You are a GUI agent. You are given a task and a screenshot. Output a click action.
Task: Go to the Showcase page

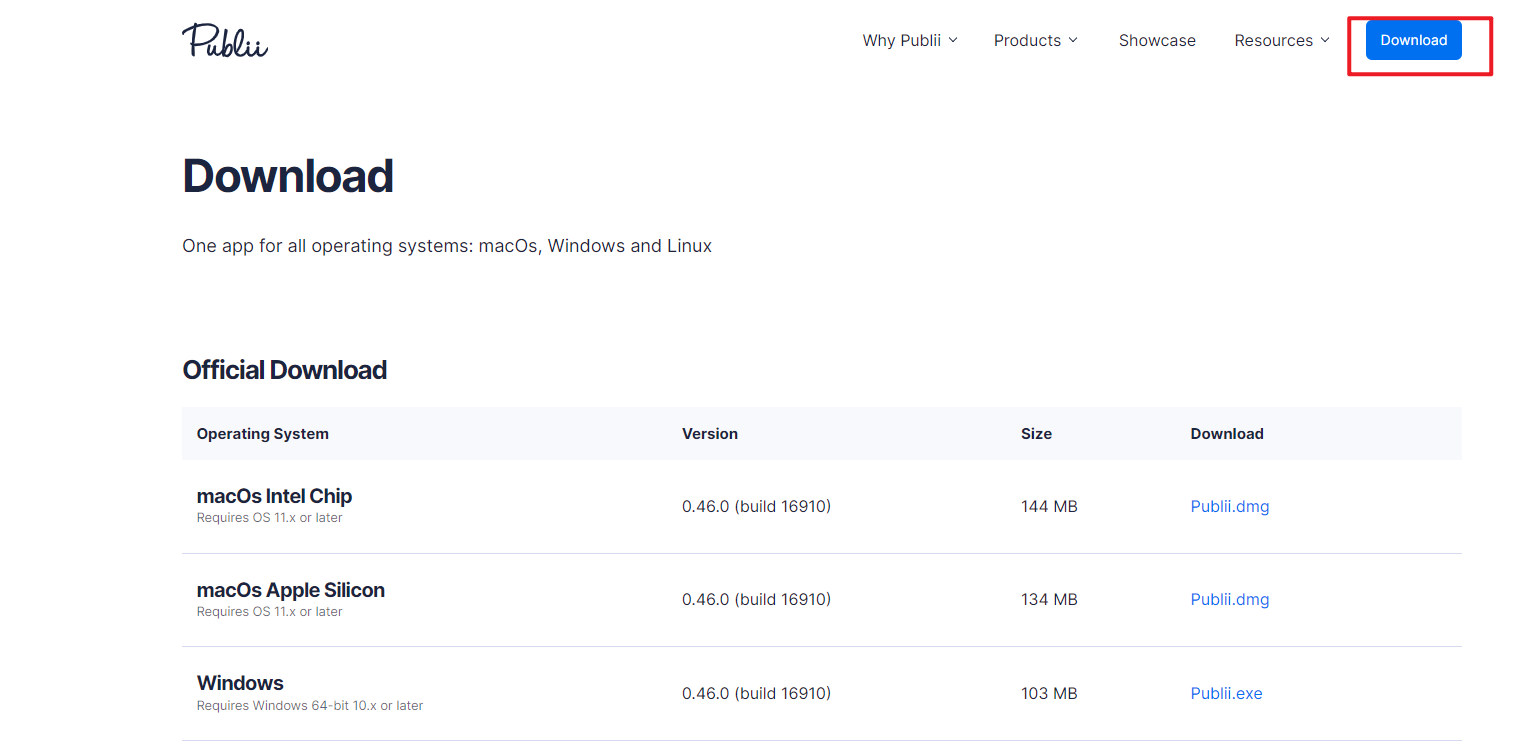coord(1157,41)
